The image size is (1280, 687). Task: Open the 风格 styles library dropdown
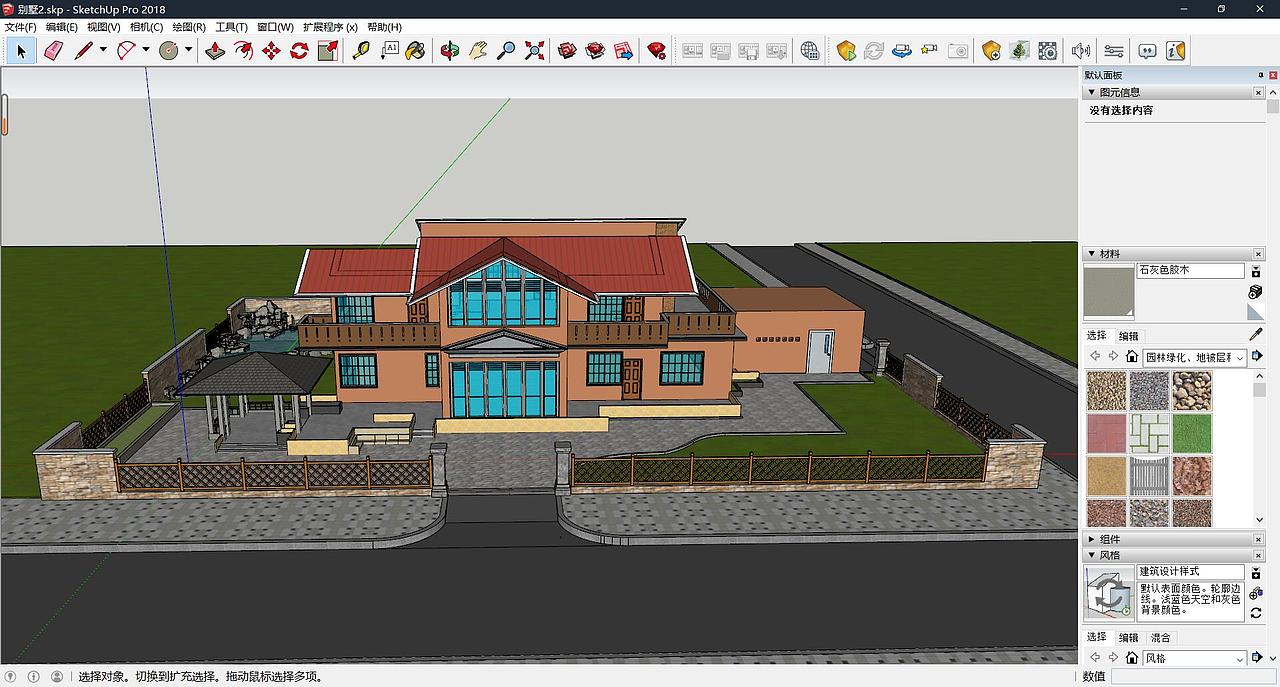click(x=1195, y=658)
